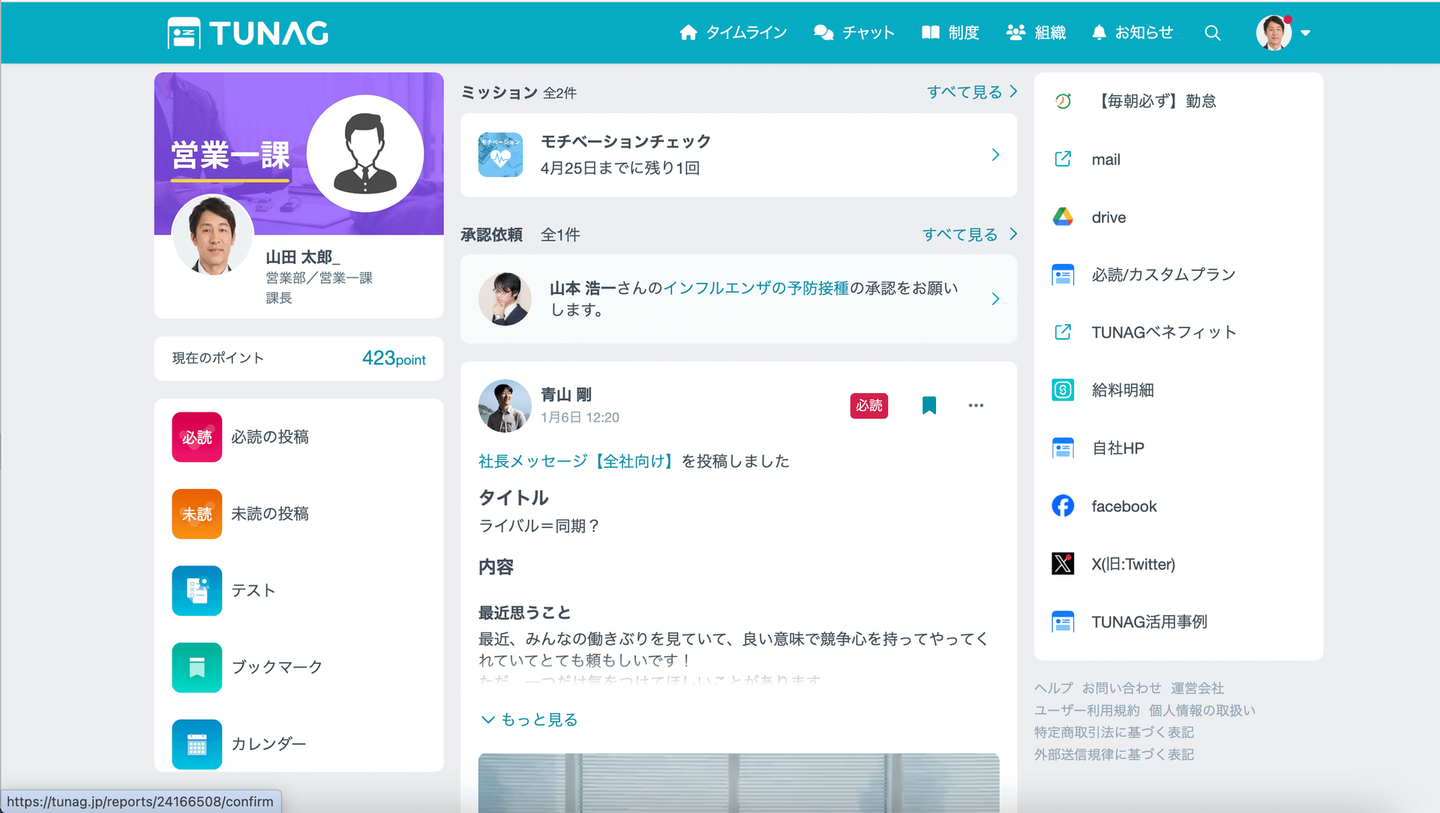Click the user avatar in the header
The width and height of the screenshot is (1440, 813).
1274,33
